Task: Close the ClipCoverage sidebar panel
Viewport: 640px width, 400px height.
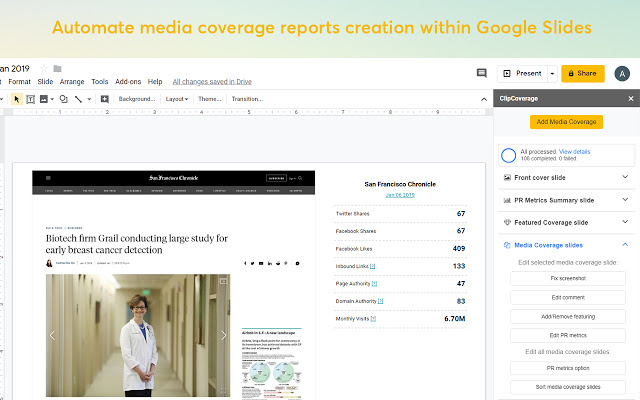Action: coord(630,99)
